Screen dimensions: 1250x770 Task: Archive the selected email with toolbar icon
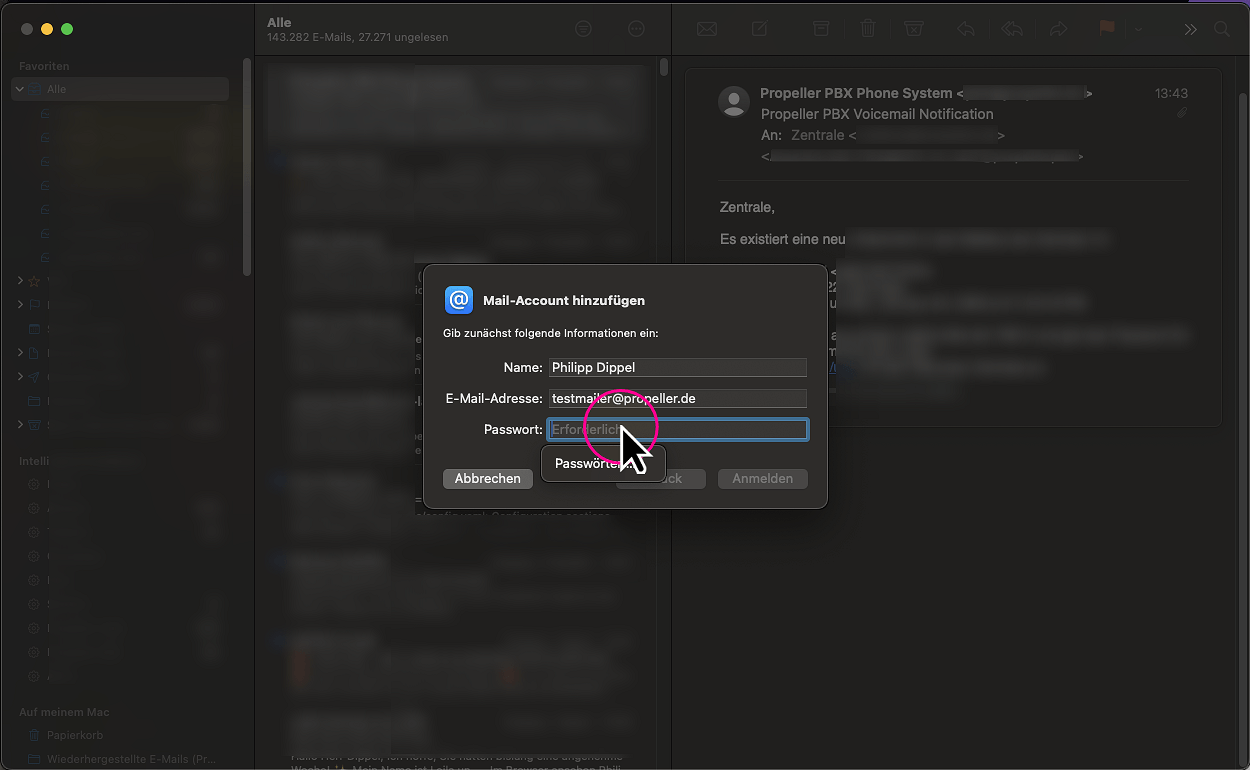click(820, 29)
